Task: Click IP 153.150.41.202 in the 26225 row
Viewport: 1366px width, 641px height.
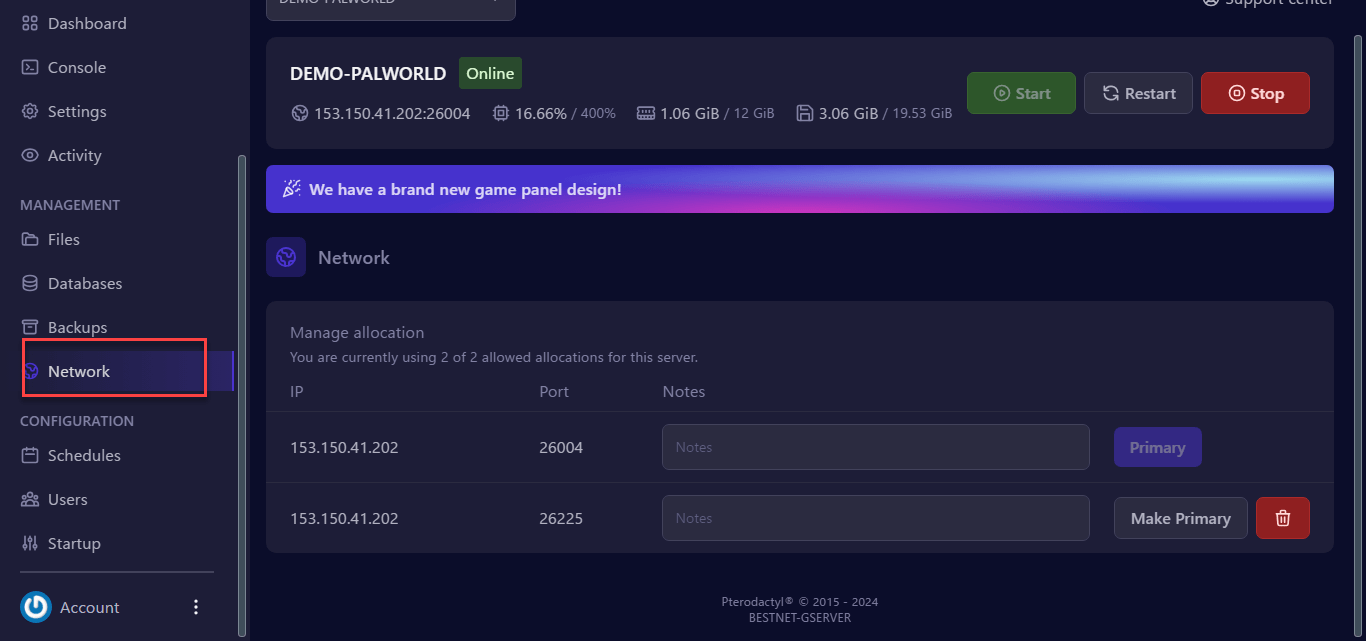Action: (344, 518)
